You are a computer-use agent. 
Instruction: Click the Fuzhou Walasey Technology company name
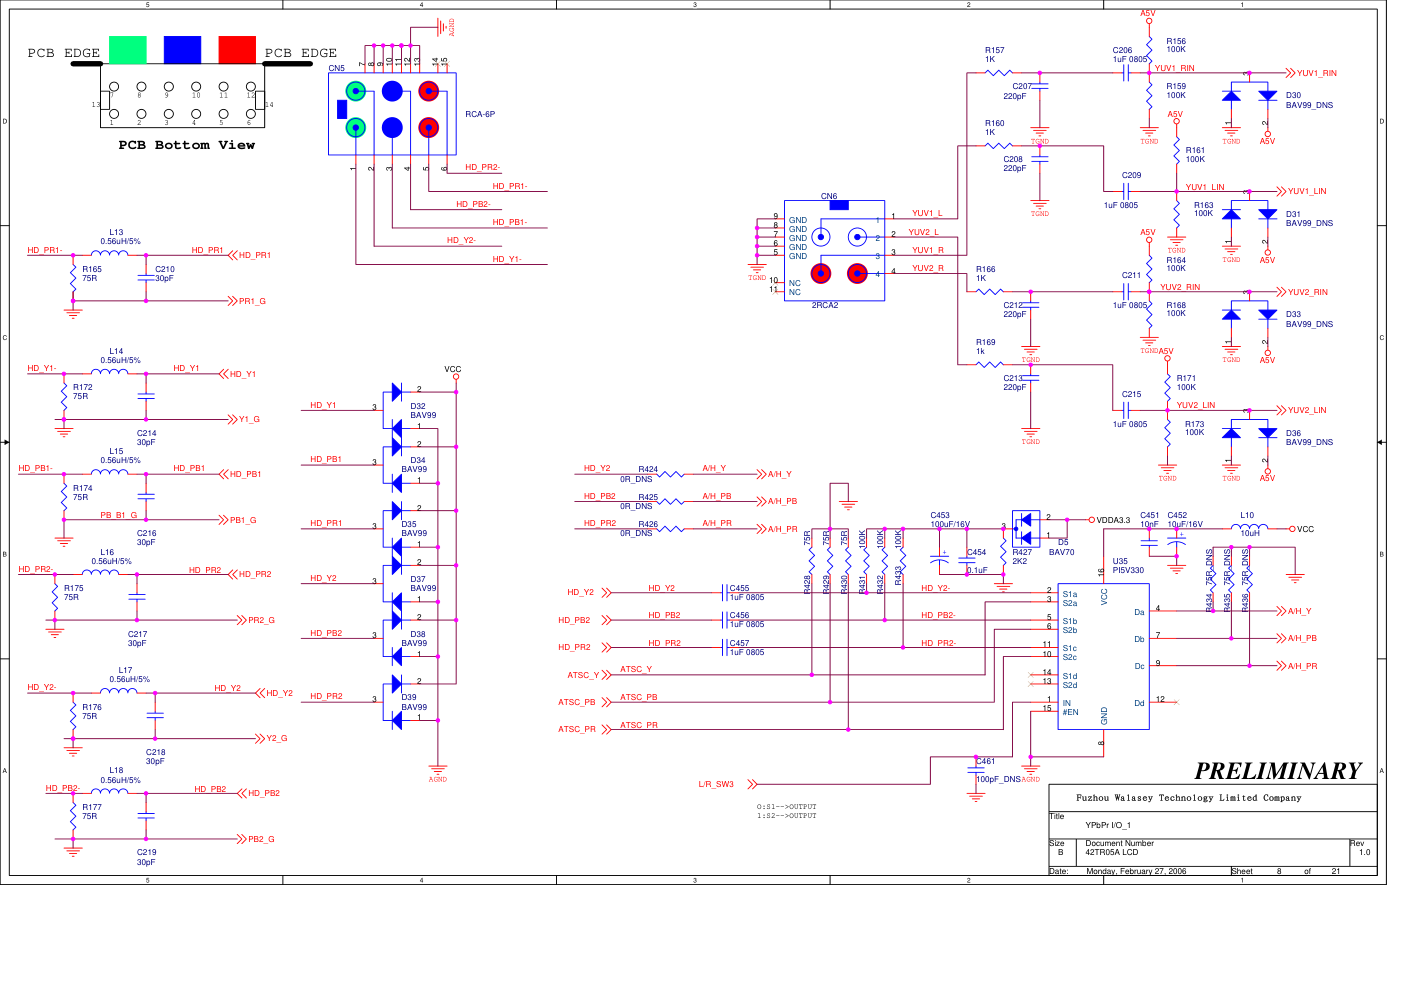[x=1189, y=798]
